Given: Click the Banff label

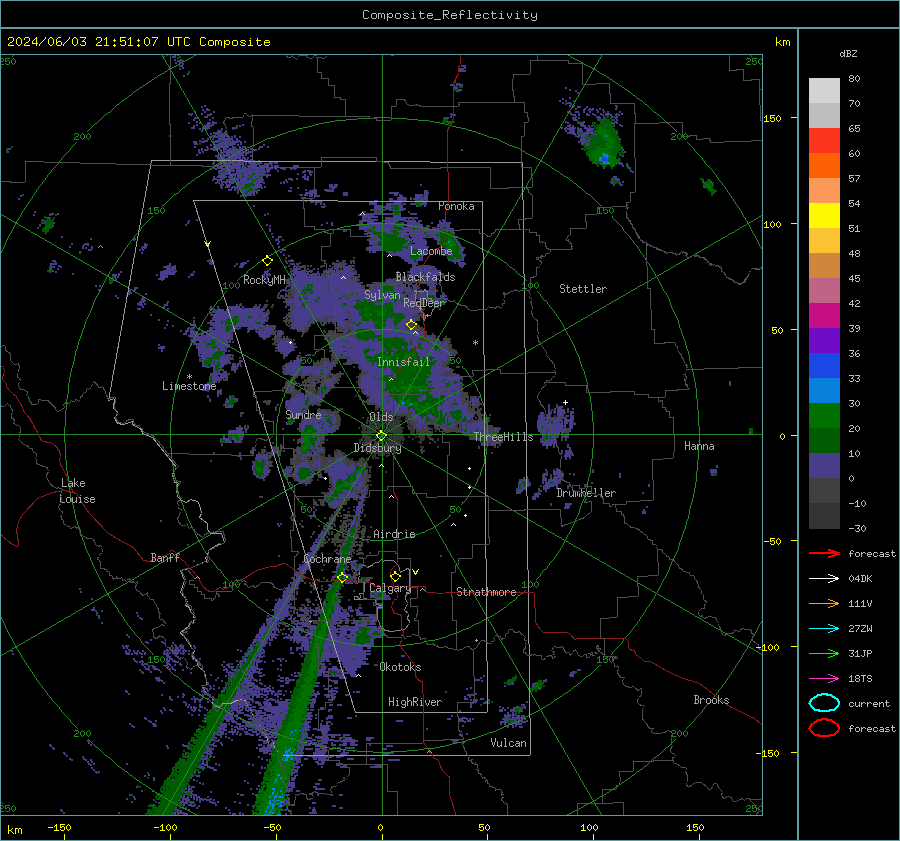Looking at the screenshot, I should [x=165, y=557].
